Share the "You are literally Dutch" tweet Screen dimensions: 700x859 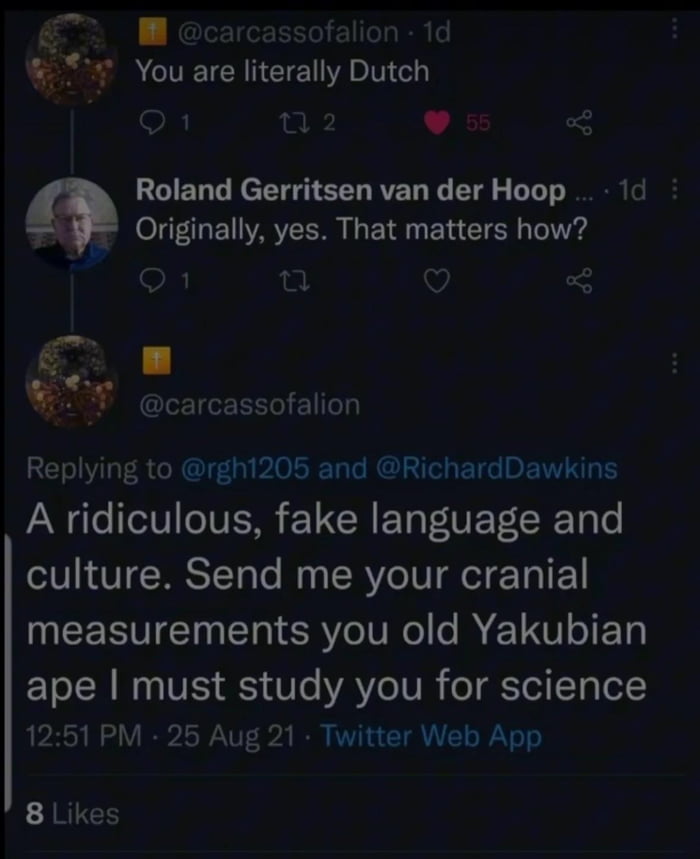[577, 124]
